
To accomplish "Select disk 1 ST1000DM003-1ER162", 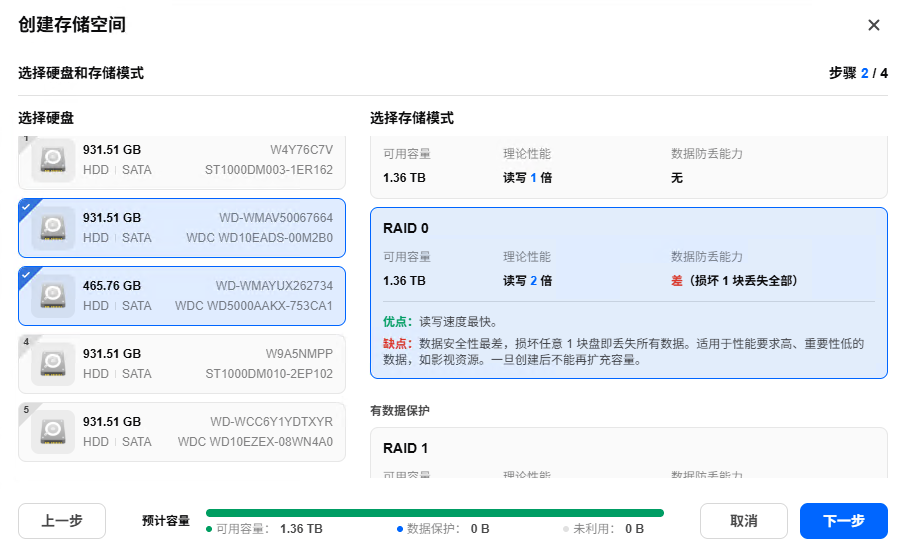I will tap(182, 163).
